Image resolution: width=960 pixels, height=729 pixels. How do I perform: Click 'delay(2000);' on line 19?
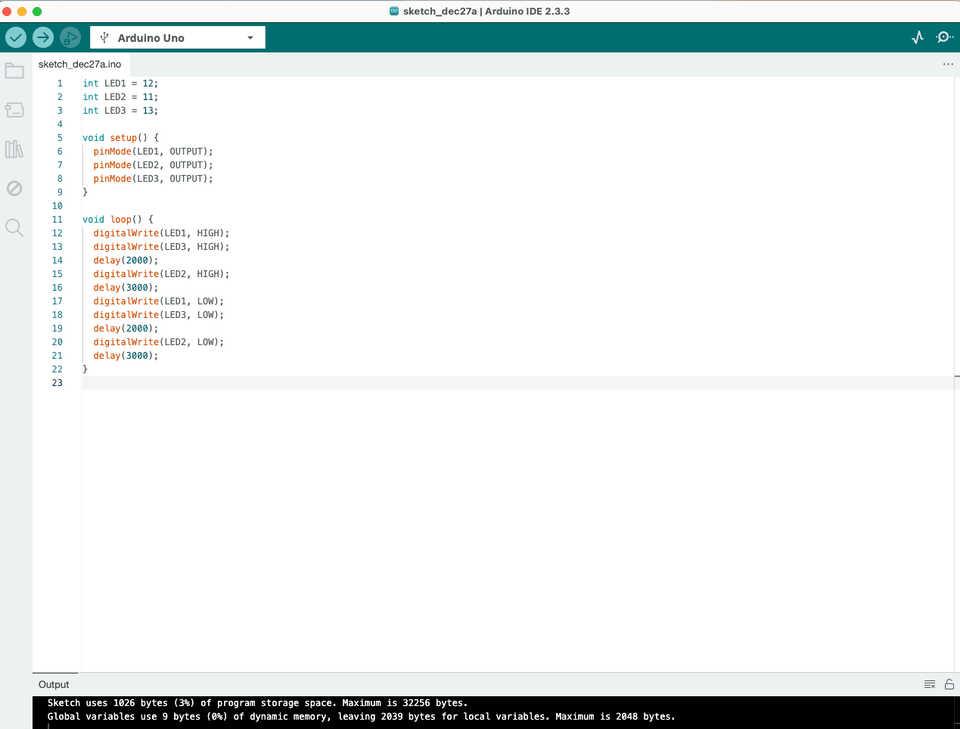tap(126, 328)
